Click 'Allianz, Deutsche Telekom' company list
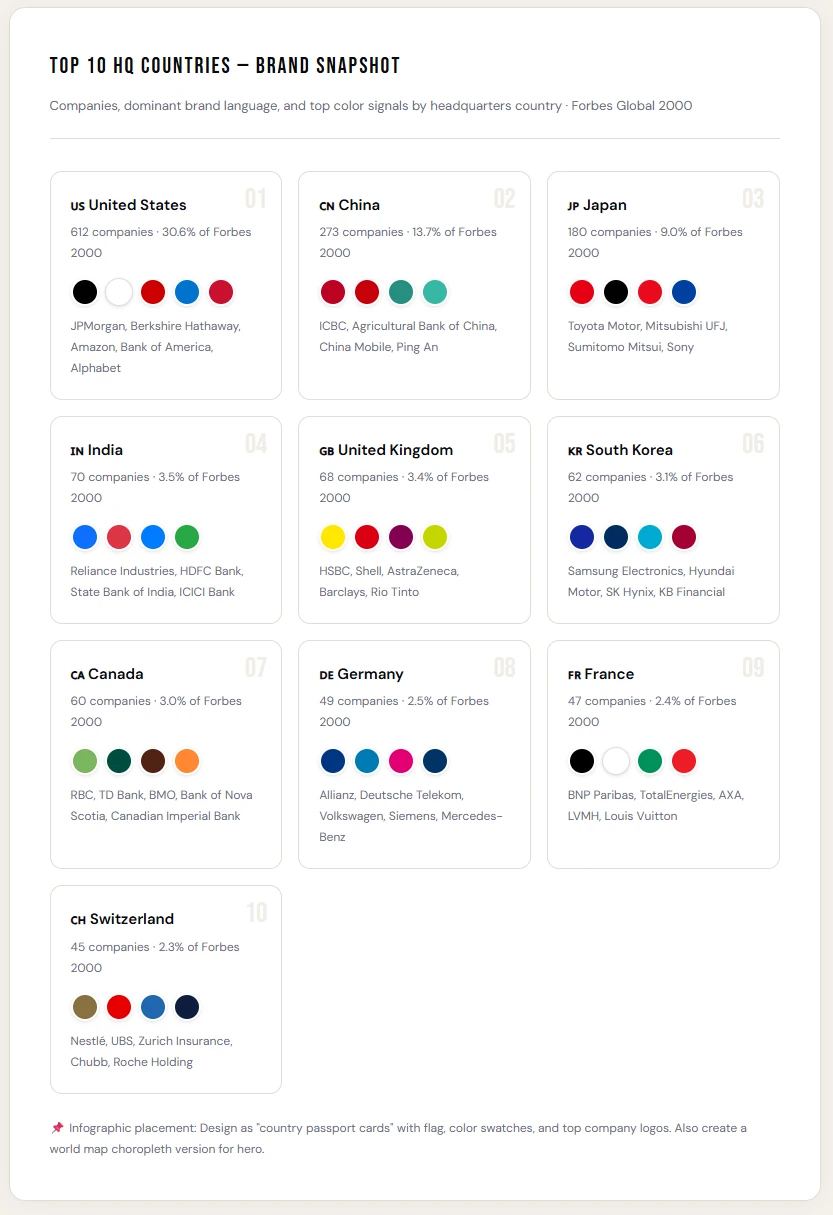This screenshot has height=1215, width=833. [x=411, y=816]
